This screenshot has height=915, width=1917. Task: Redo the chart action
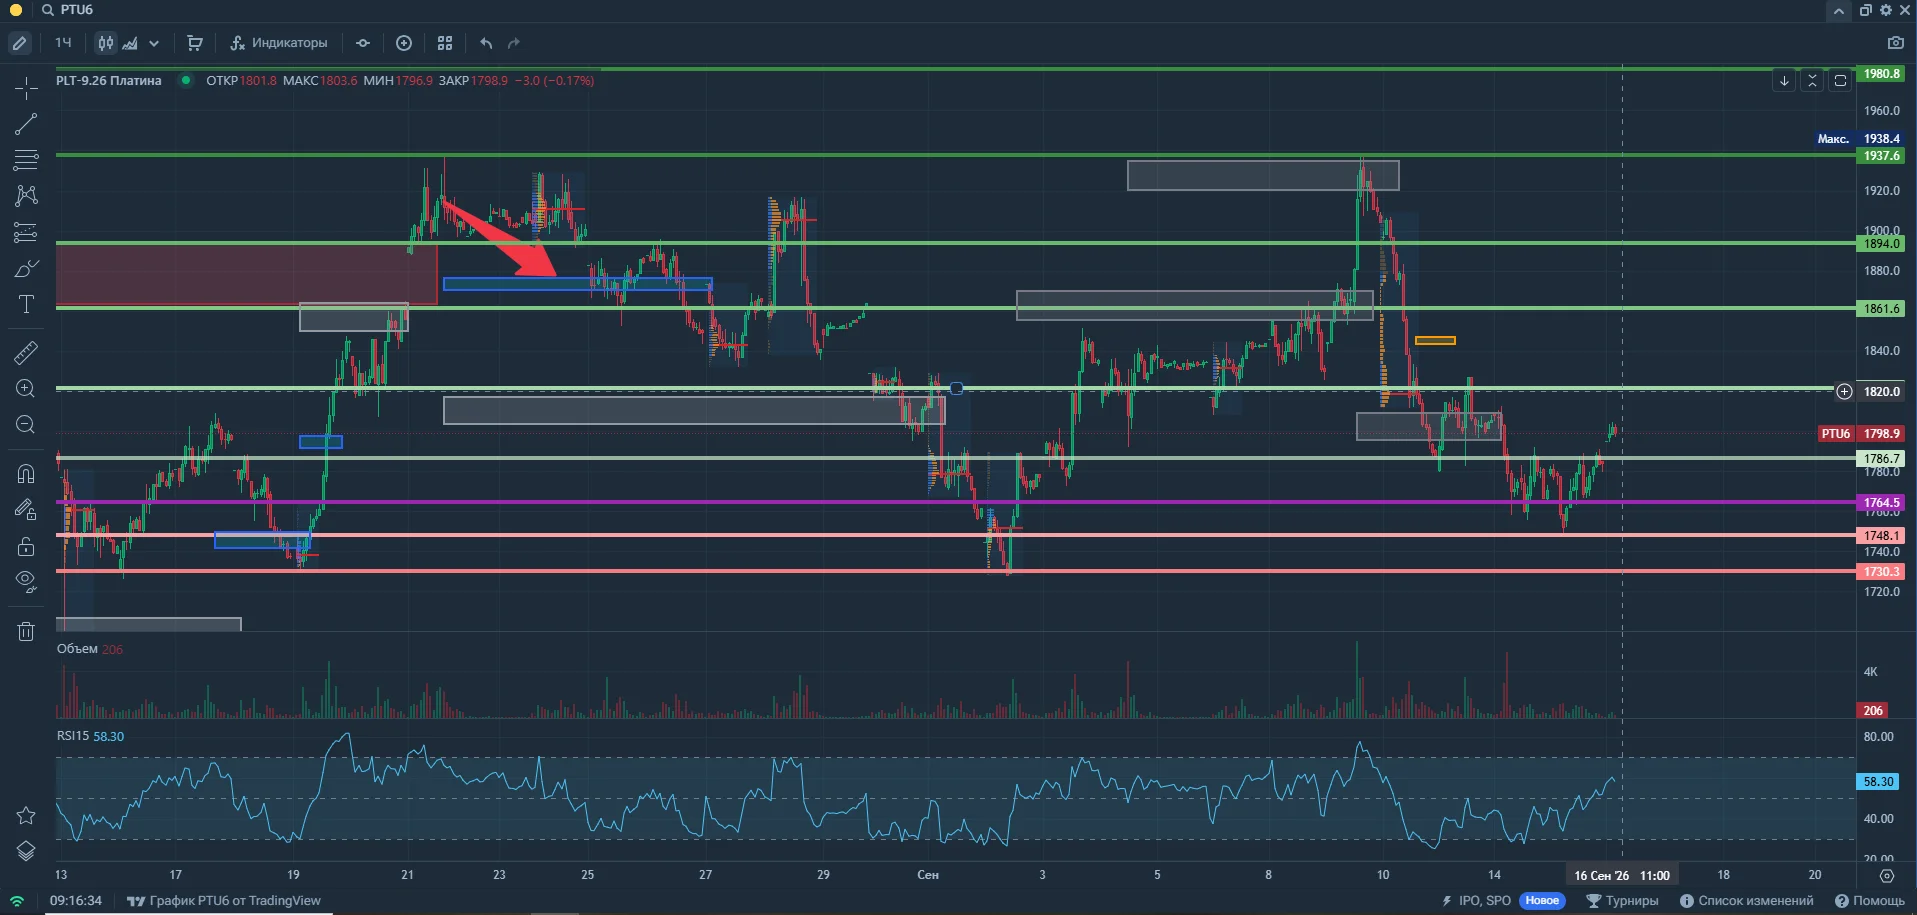514,43
